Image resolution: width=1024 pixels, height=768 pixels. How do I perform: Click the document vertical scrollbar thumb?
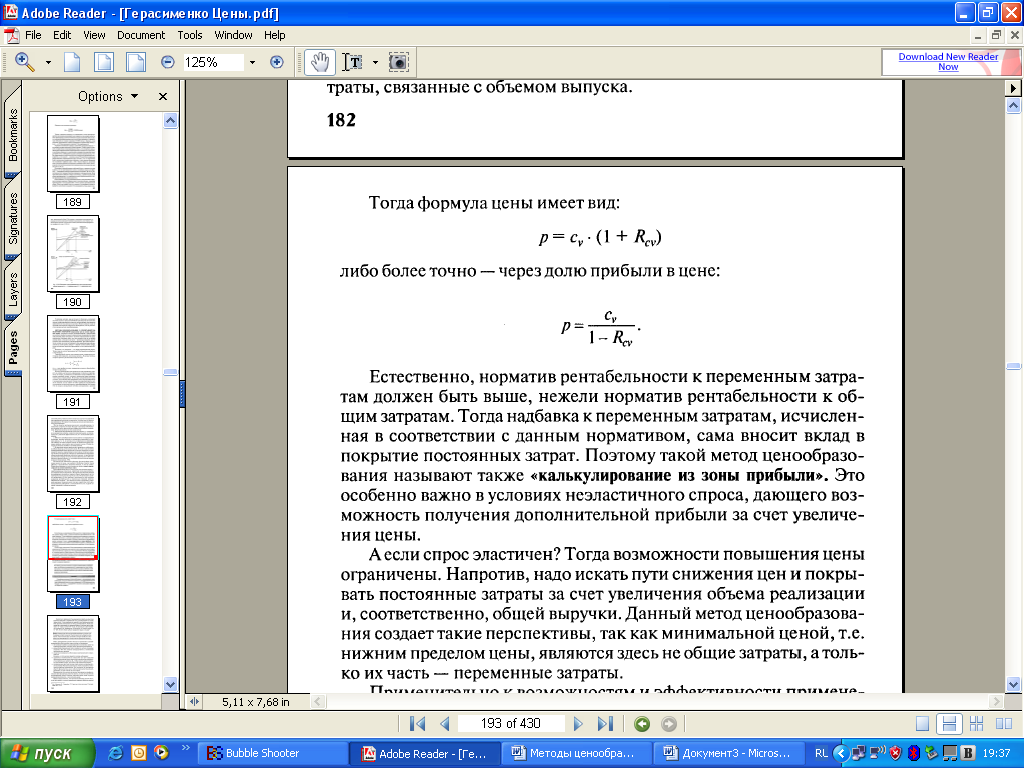click(x=1013, y=366)
